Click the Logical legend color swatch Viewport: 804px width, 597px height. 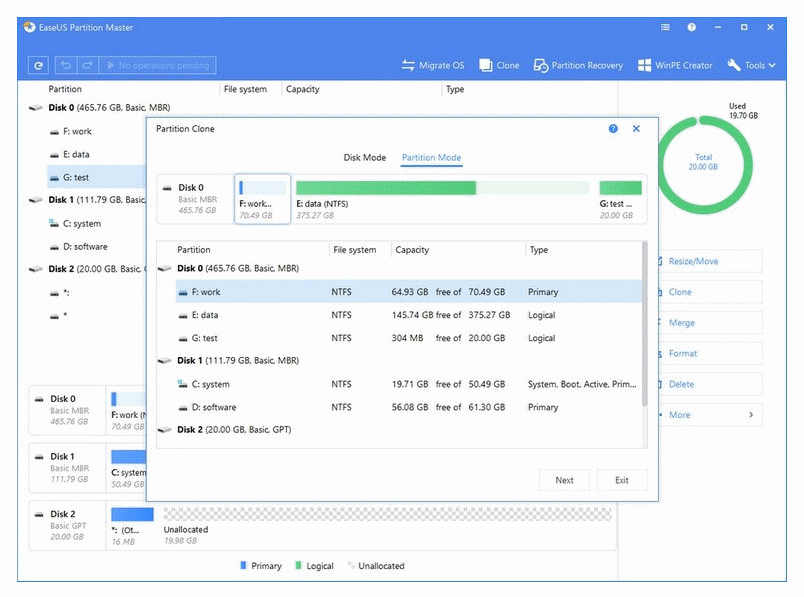[x=298, y=565]
